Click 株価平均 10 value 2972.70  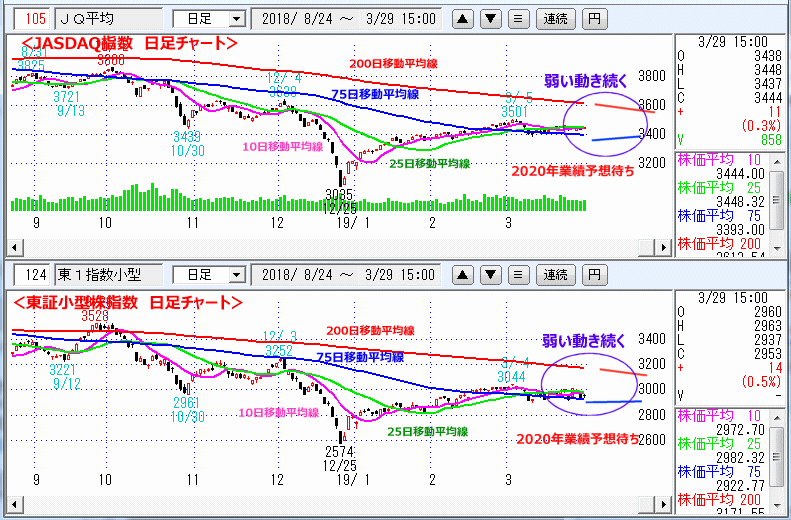[740, 430]
